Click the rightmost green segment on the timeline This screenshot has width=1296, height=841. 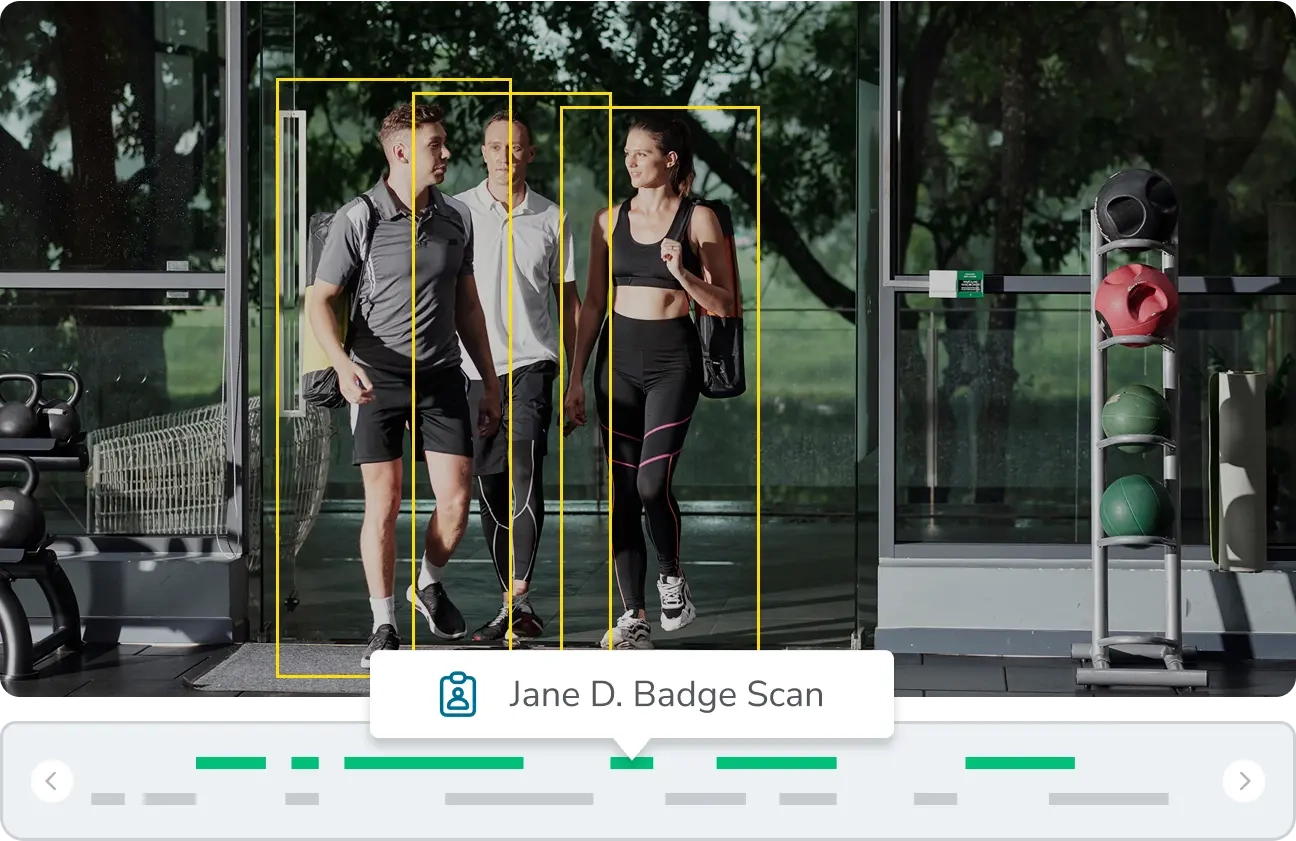(x=1020, y=763)
